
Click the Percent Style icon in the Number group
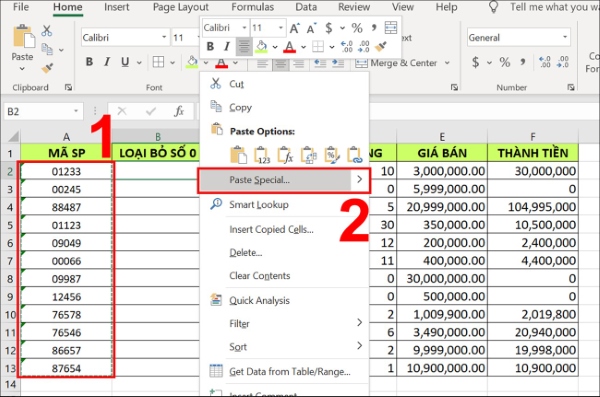(505, 62)
